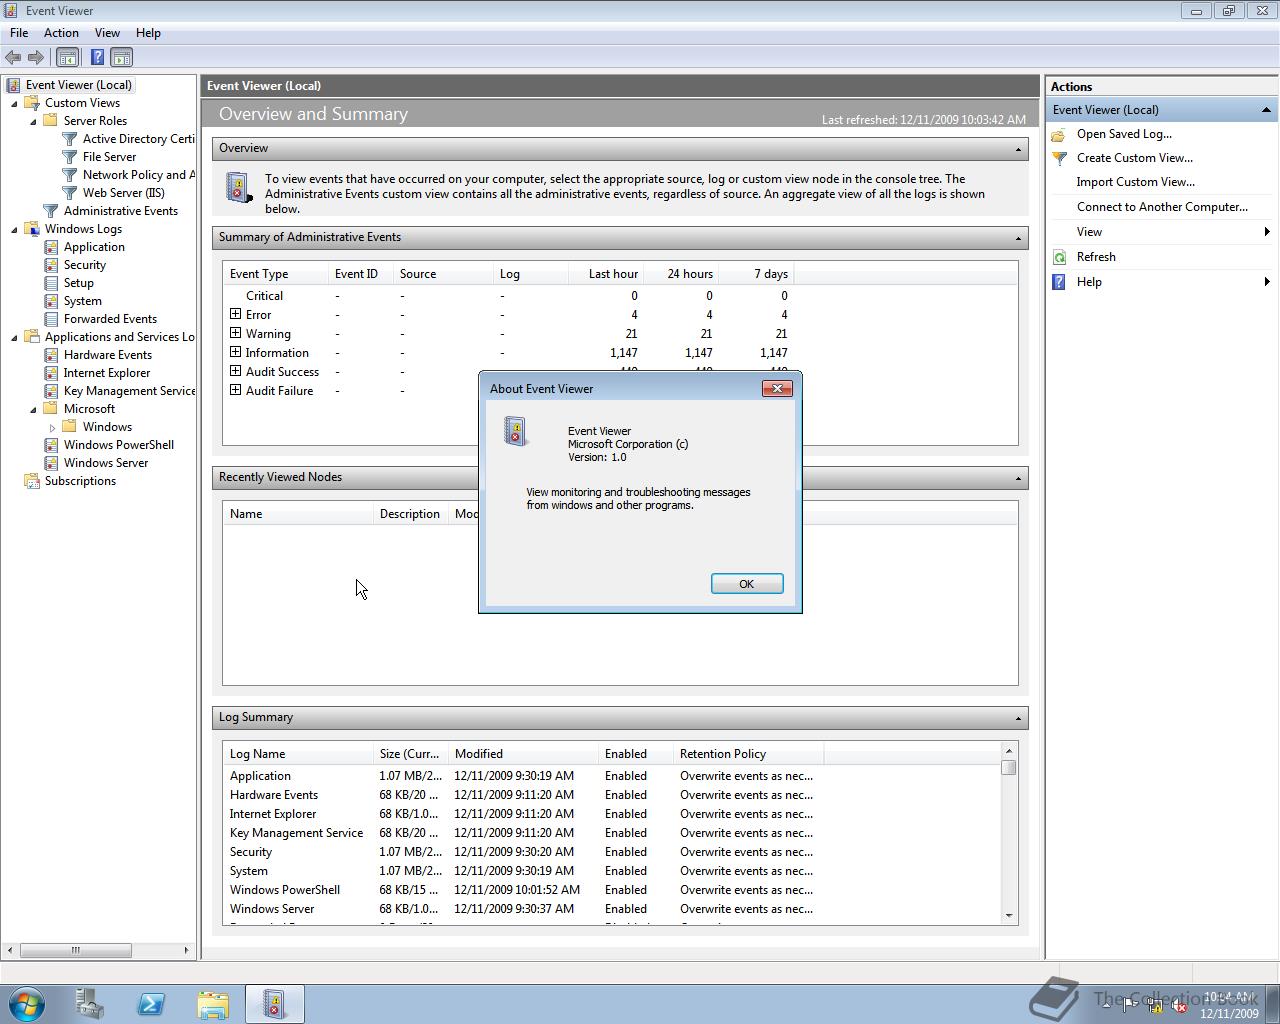Collapse the Event Viewer (Local) actions group
The width and height of the screenshot is (1280, 1024).
click(1266, 110)
